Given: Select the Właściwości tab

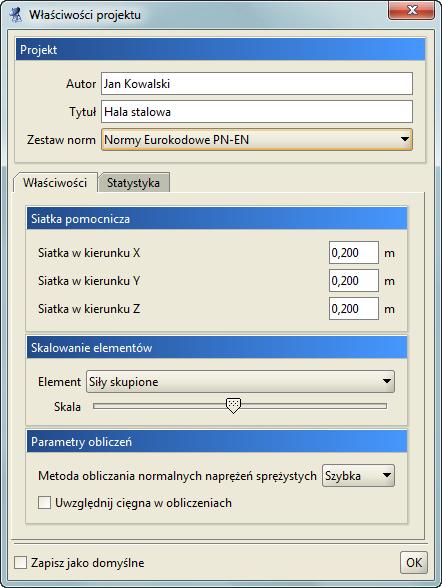Looking at the screenshot, I should click(x=55, y=183).
